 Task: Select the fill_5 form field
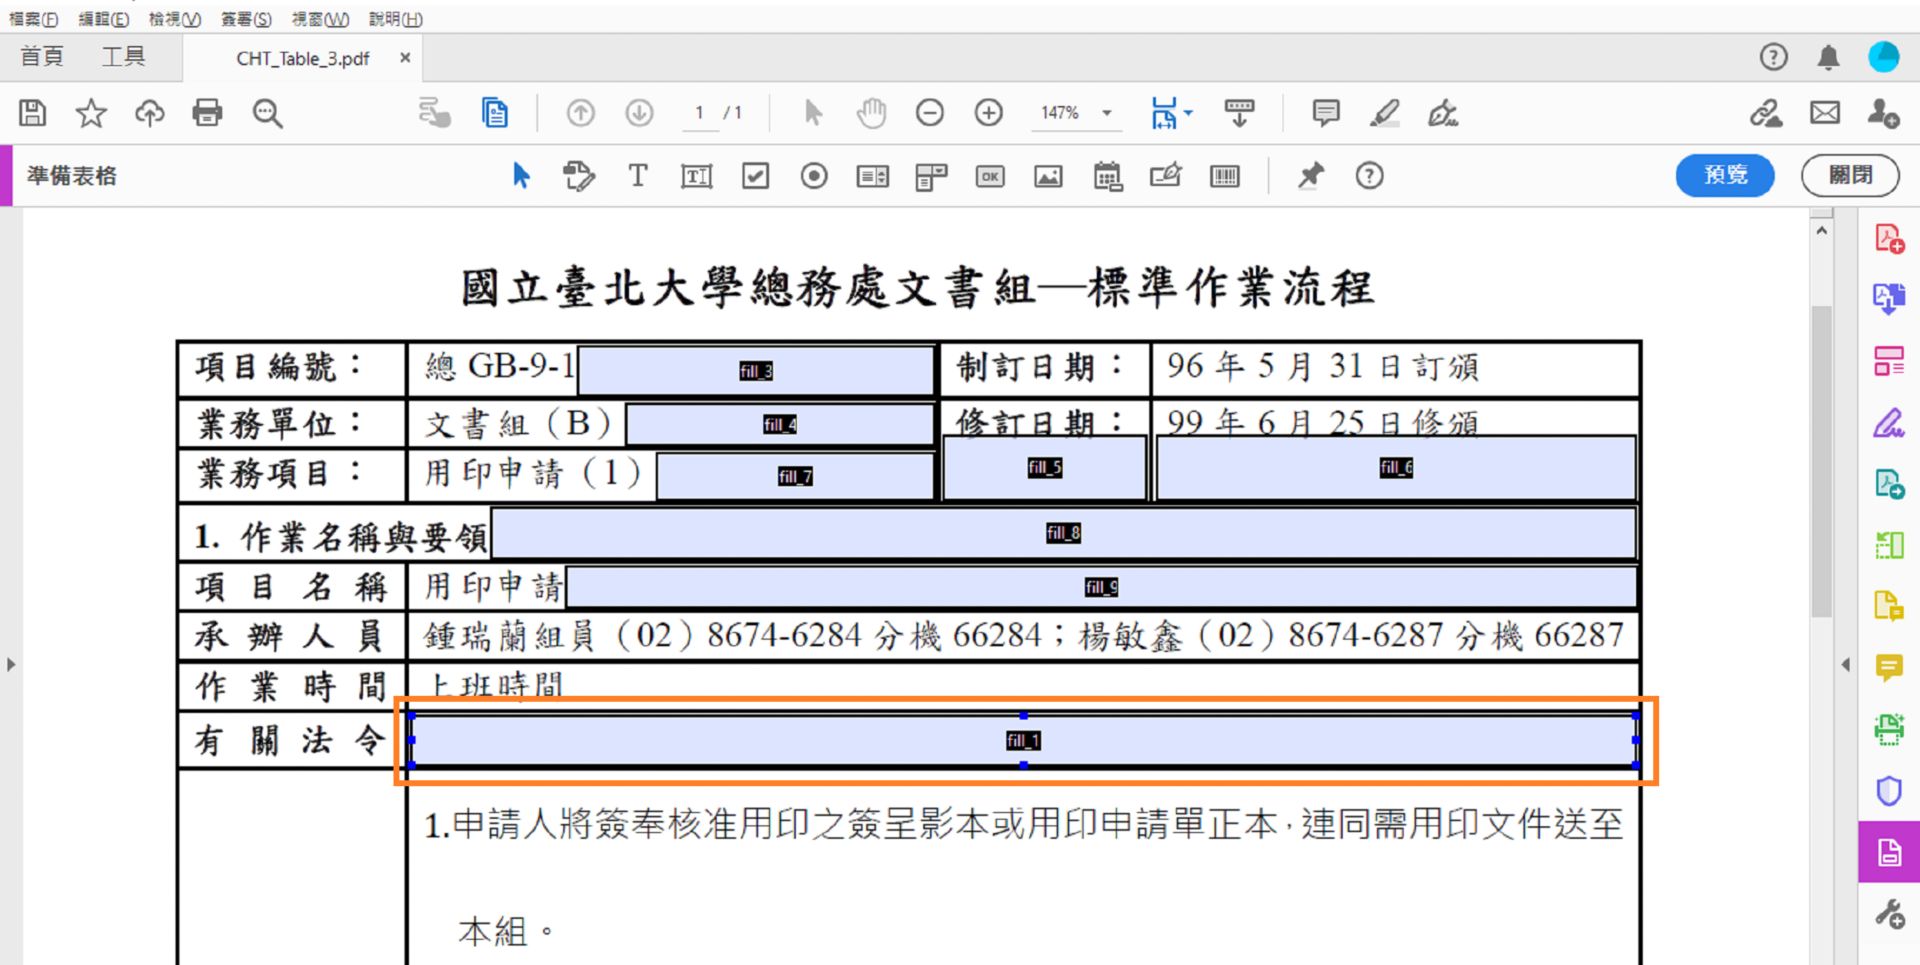[1045, 467]
